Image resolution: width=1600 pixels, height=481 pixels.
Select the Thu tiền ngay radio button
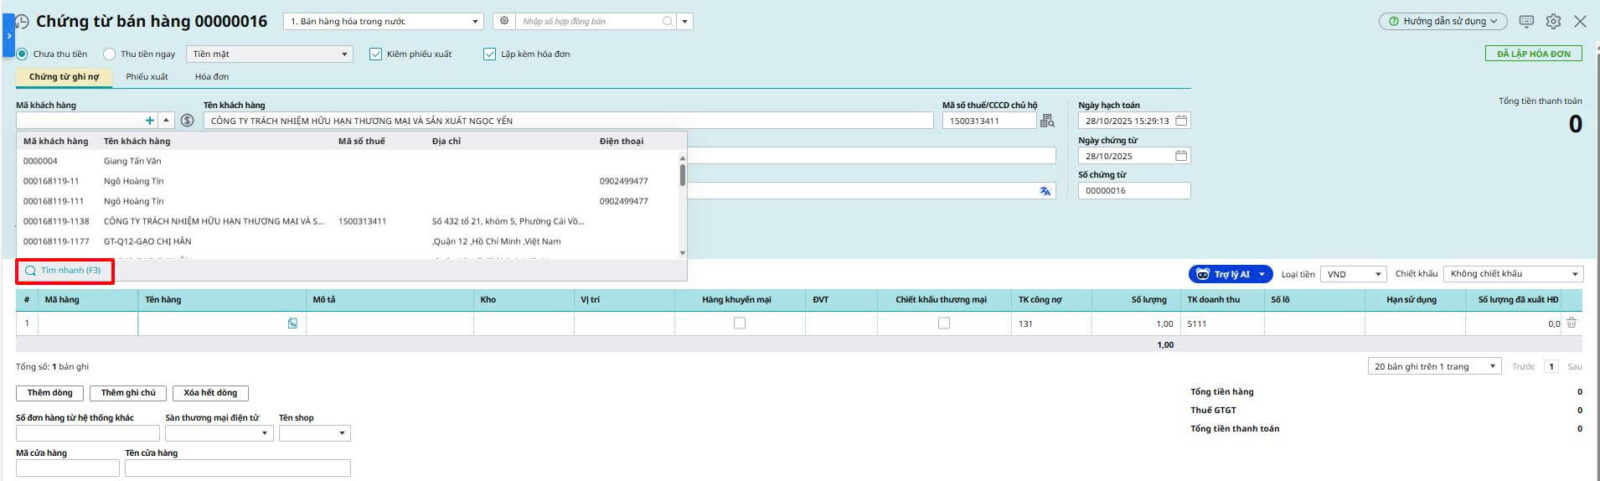pos(110,54)
